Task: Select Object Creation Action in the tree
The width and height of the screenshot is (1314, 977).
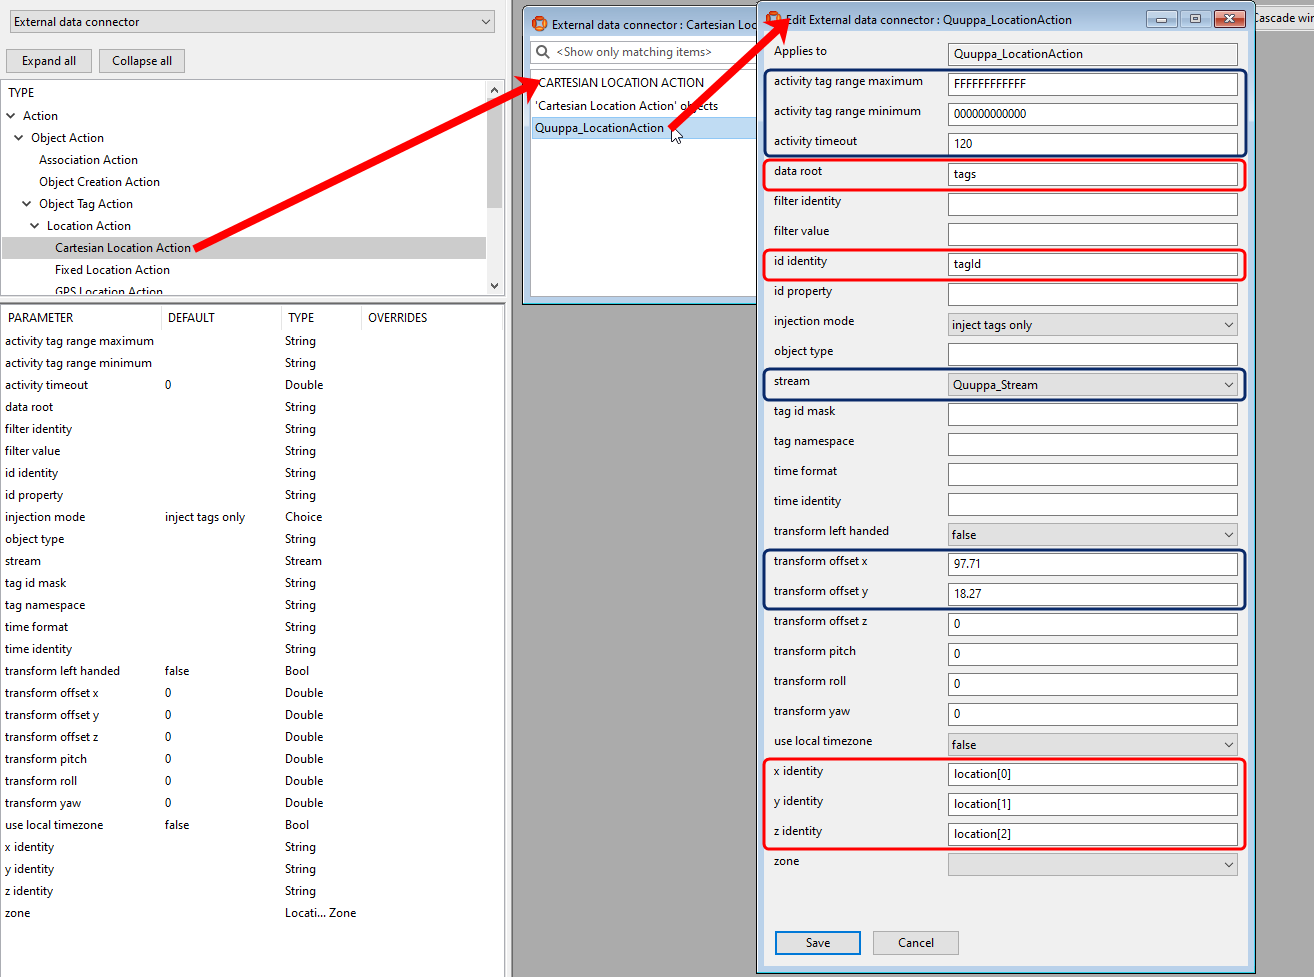Action: click(99, 182)
